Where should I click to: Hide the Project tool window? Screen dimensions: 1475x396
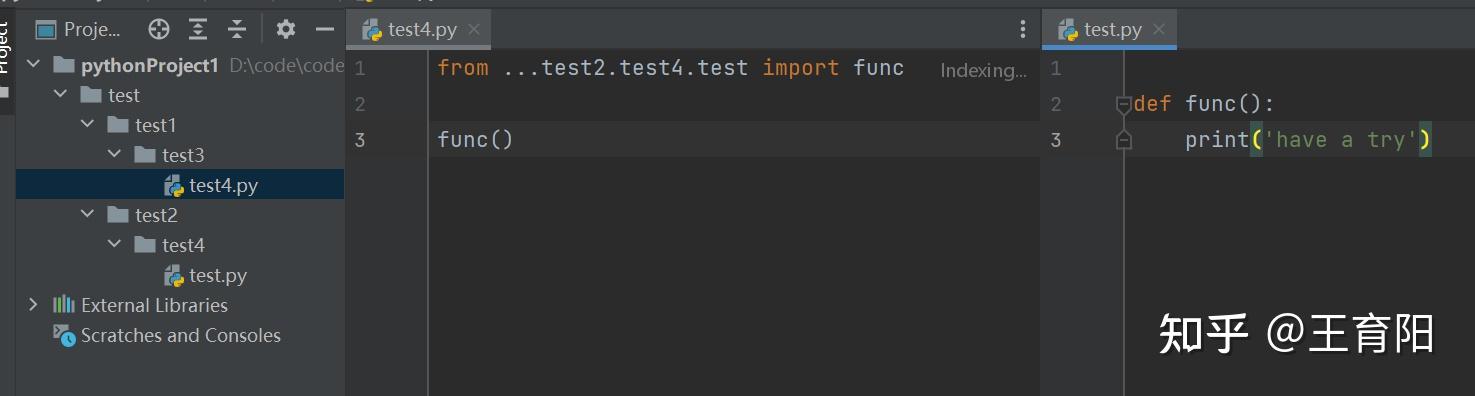pos(325,29)
